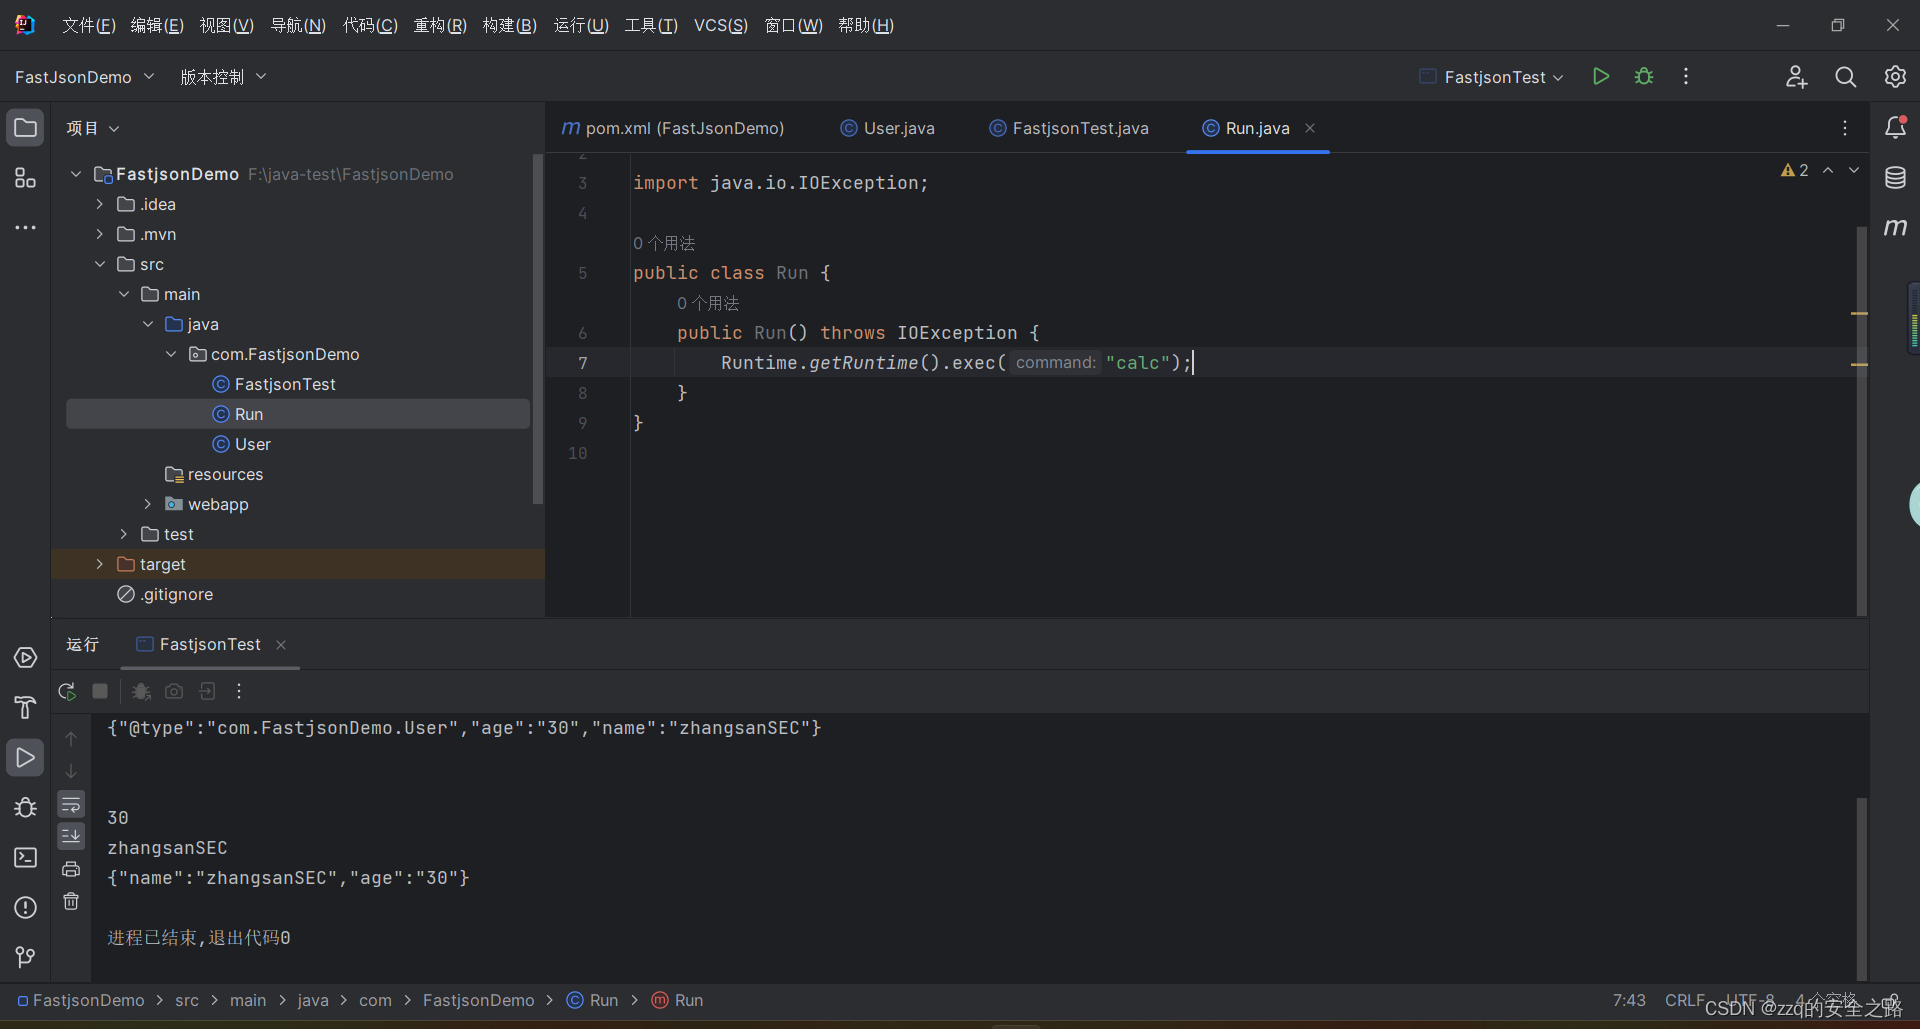Close the Run.java tab
The height and width of the screenshot is (1029, 1920).
pyautogui.click(x=1310, y=128)
